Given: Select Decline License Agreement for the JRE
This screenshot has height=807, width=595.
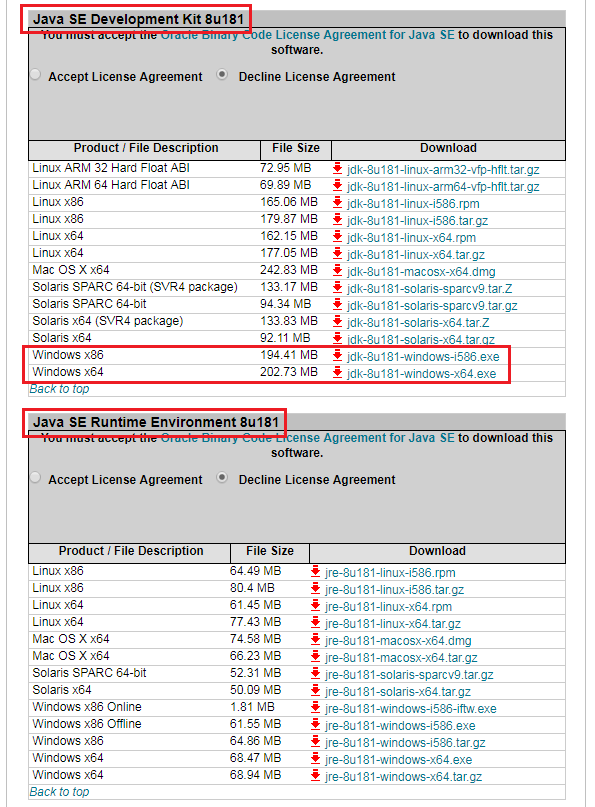Looking at the screenshot, I should [222, 478].
